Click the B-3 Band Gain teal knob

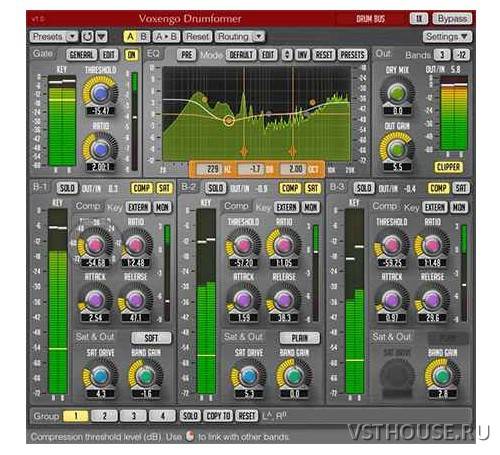click(x=442, y=376)
